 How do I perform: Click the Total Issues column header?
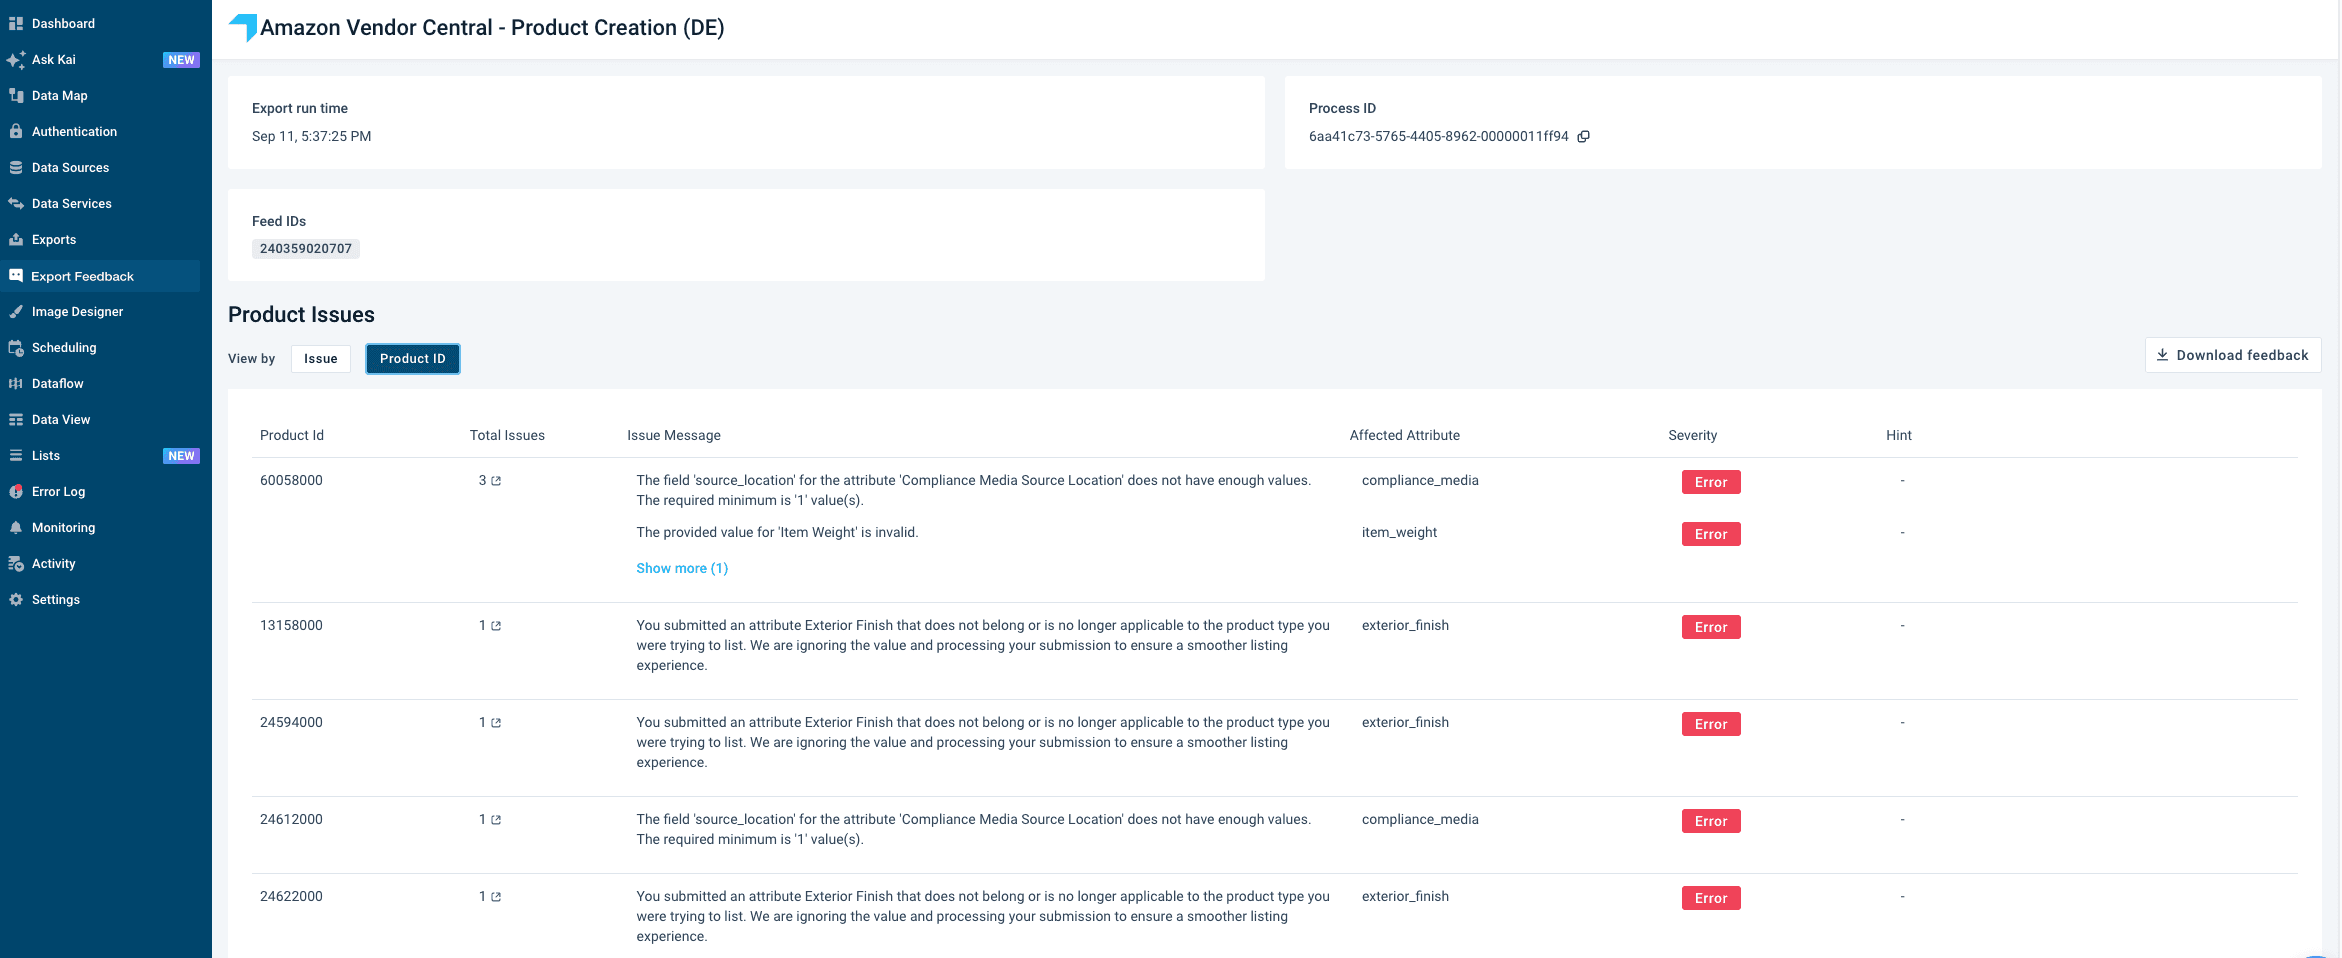click(x=507, y=436)
